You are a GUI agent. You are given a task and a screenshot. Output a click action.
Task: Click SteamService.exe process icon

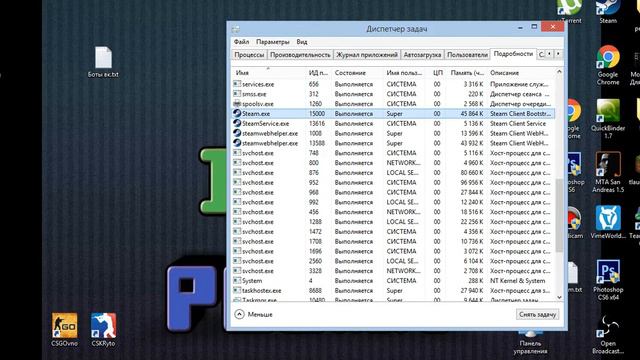pos(237,123)
